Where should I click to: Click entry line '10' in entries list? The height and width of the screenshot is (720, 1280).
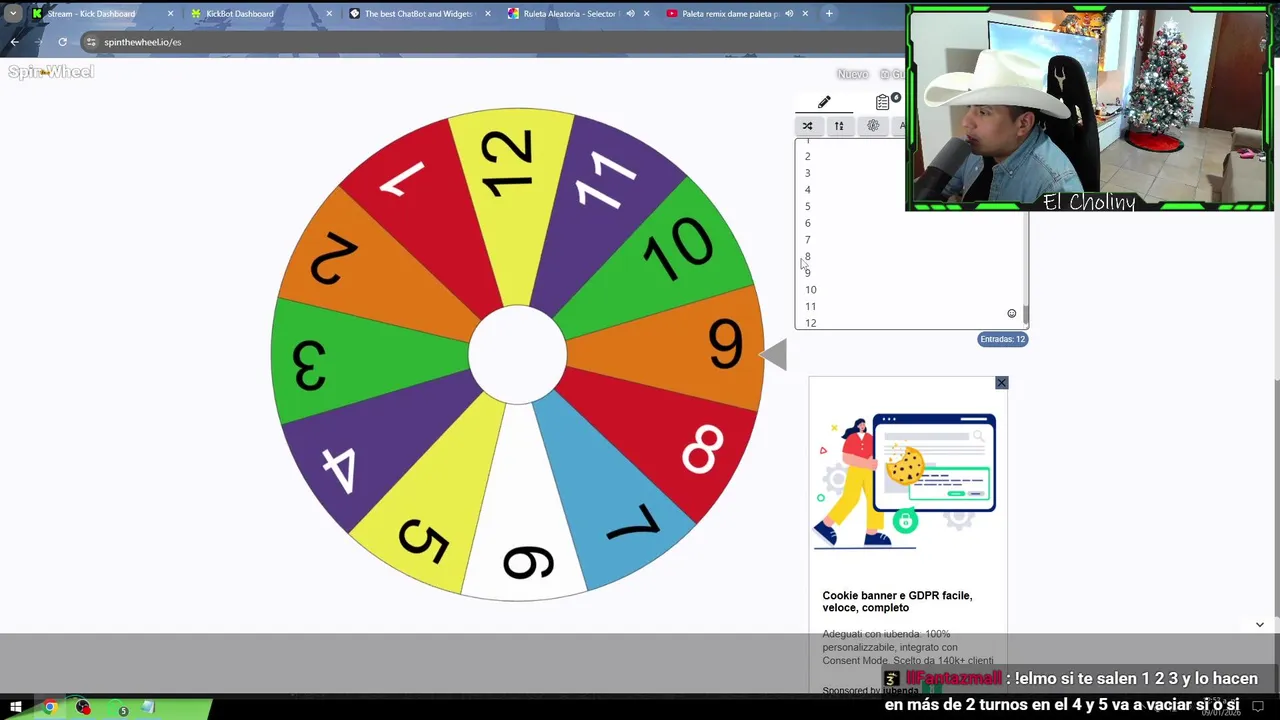(811, 290)
